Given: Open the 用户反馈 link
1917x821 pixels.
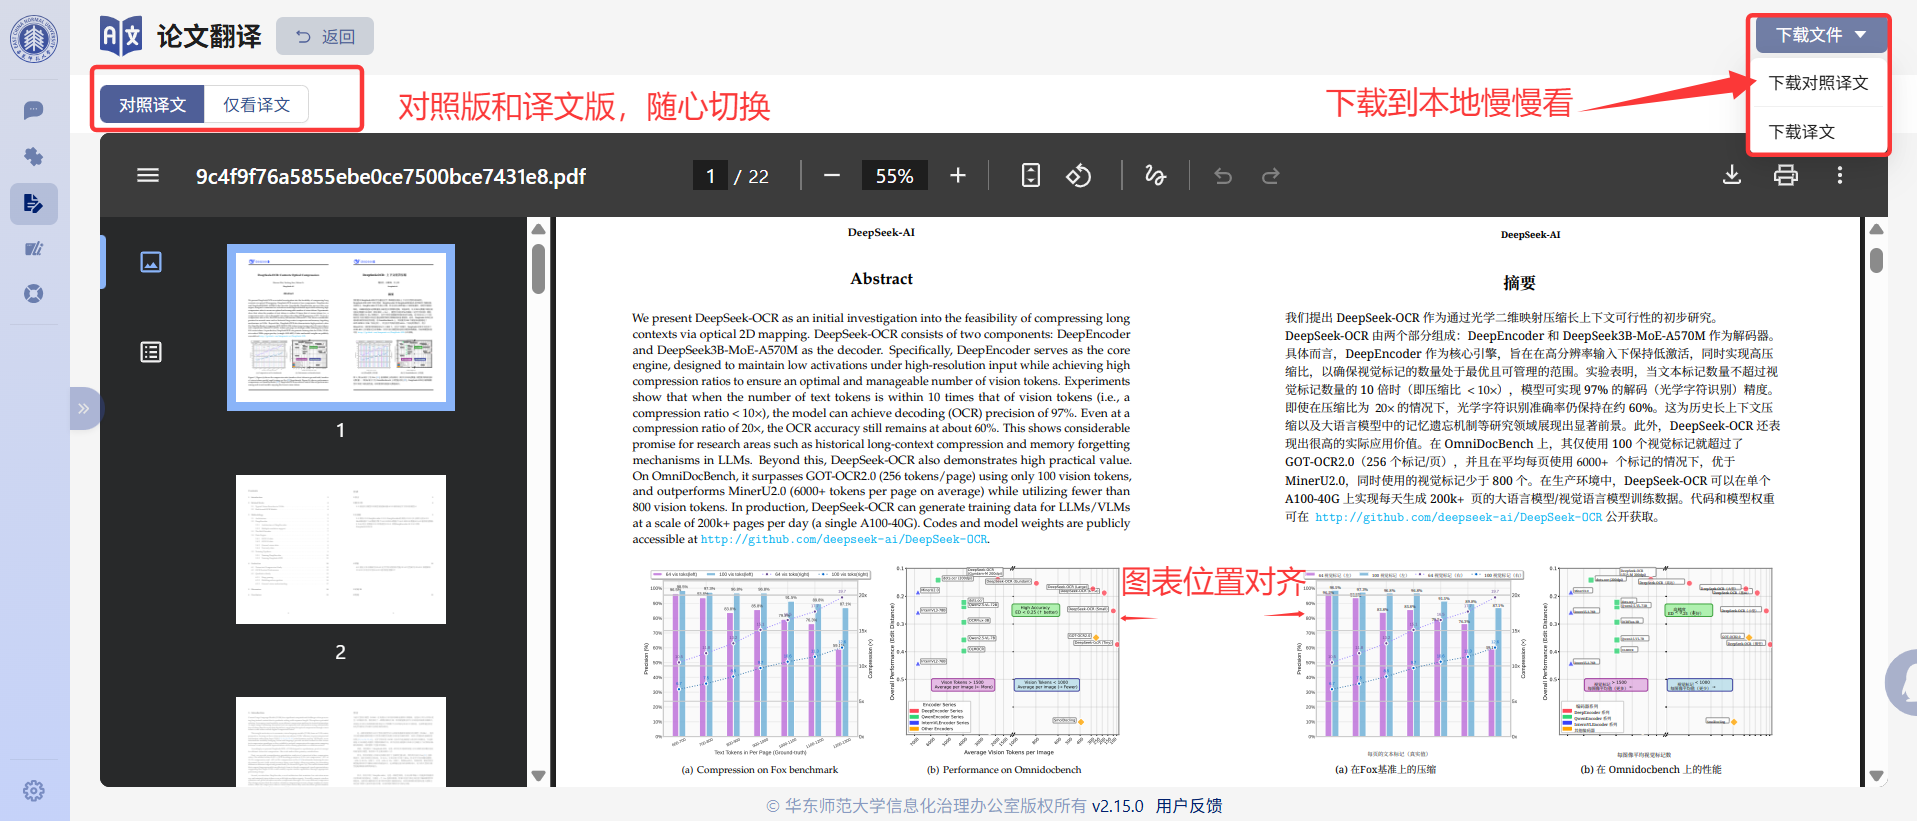Looking at the screenshot, I should tap(1189, 806).
